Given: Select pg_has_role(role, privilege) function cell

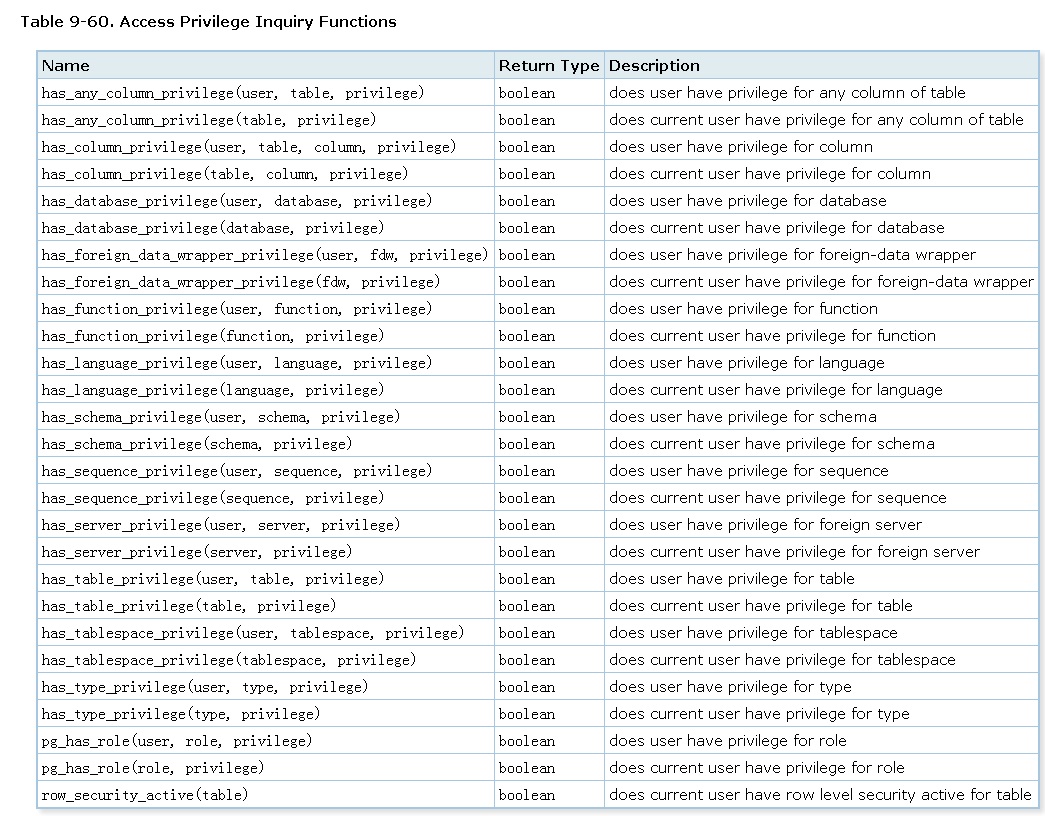Looking at the screenshot, I should pos(153,768).
